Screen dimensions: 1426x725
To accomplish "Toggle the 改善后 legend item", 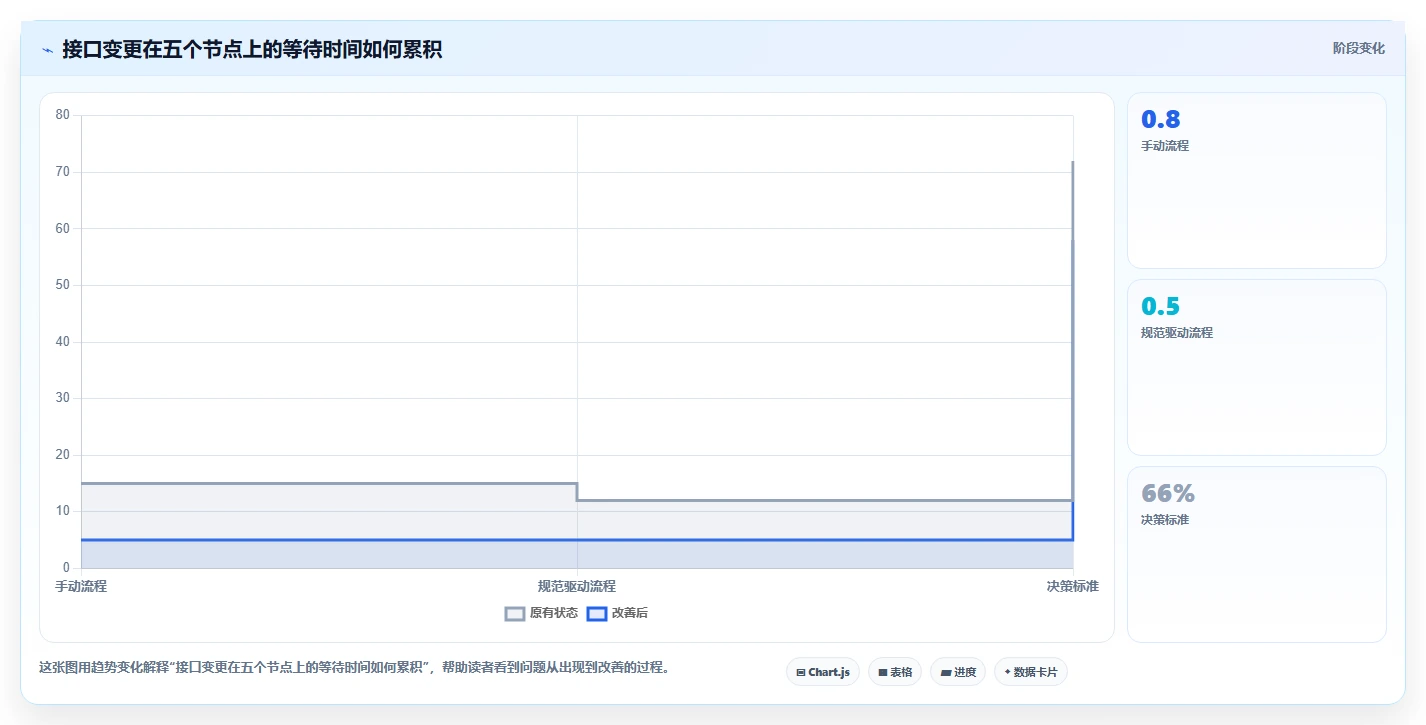I will 617,613.
